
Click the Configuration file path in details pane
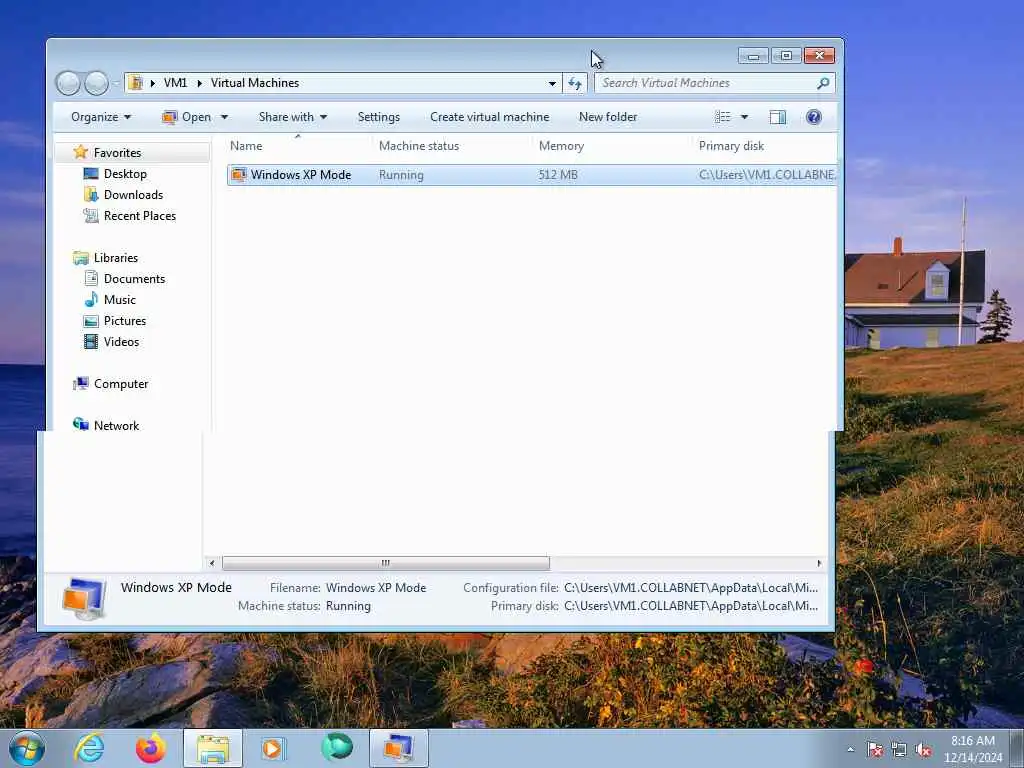(691, 587)
